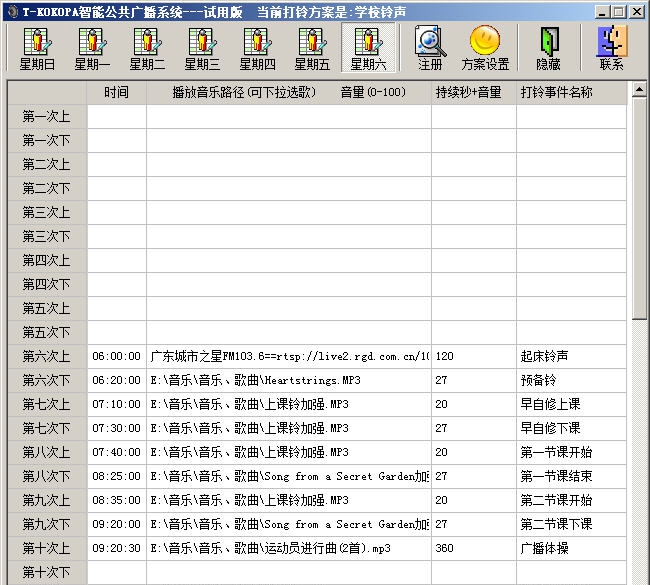Open the 星期五 schedule

click(312, 49)
